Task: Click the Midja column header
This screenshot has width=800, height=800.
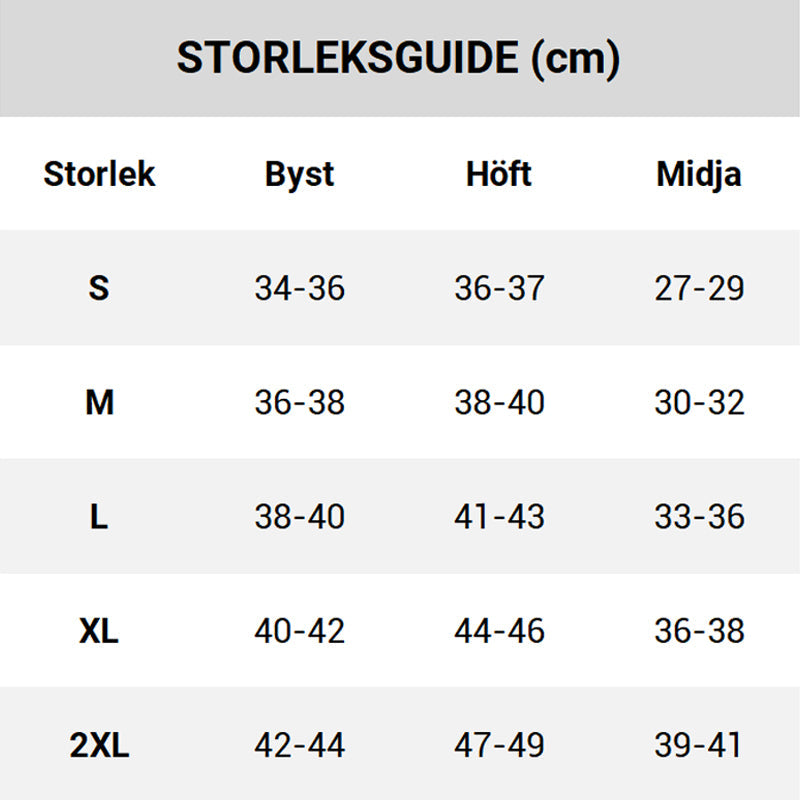Action: click(x=699, y=174)
